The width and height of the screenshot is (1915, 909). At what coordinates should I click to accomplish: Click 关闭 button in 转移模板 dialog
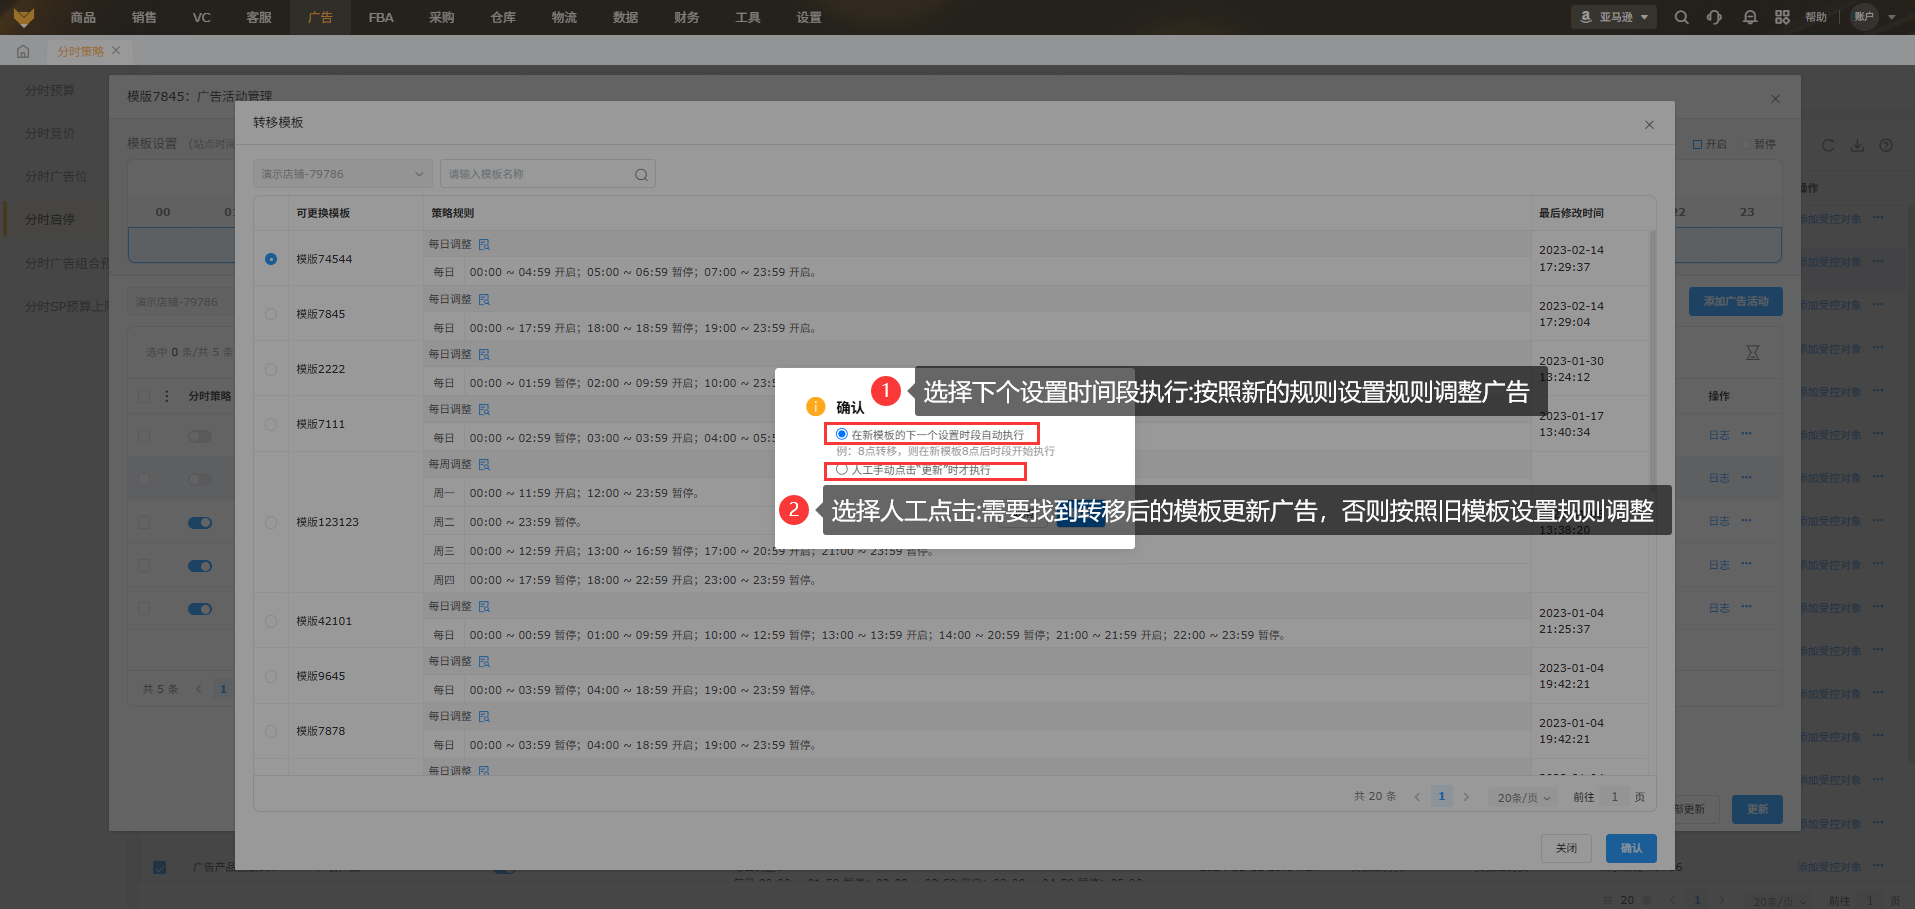point(1566,848)
